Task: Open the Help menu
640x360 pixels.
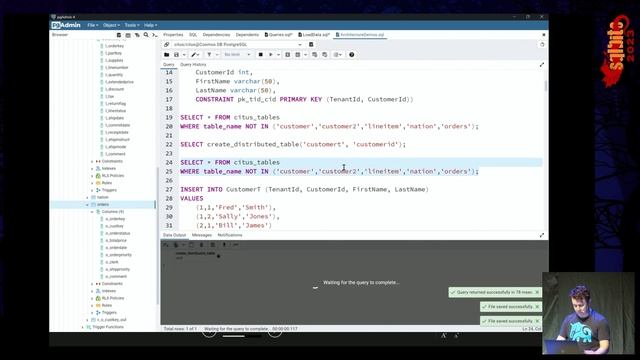Action: pos(150,25)
